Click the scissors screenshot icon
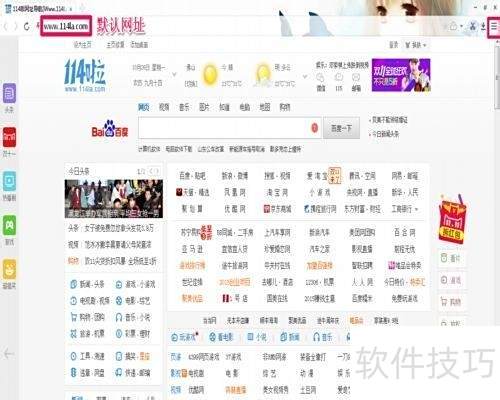 pyautogui.click(x=473, y=26)
